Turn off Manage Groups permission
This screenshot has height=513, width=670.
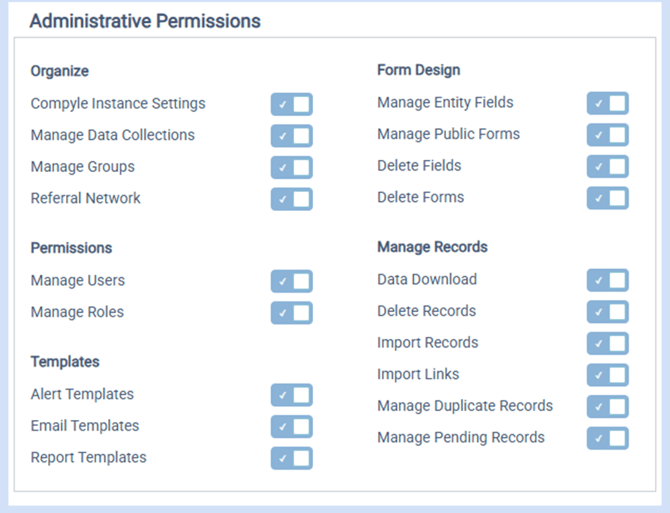click(291, 167)
